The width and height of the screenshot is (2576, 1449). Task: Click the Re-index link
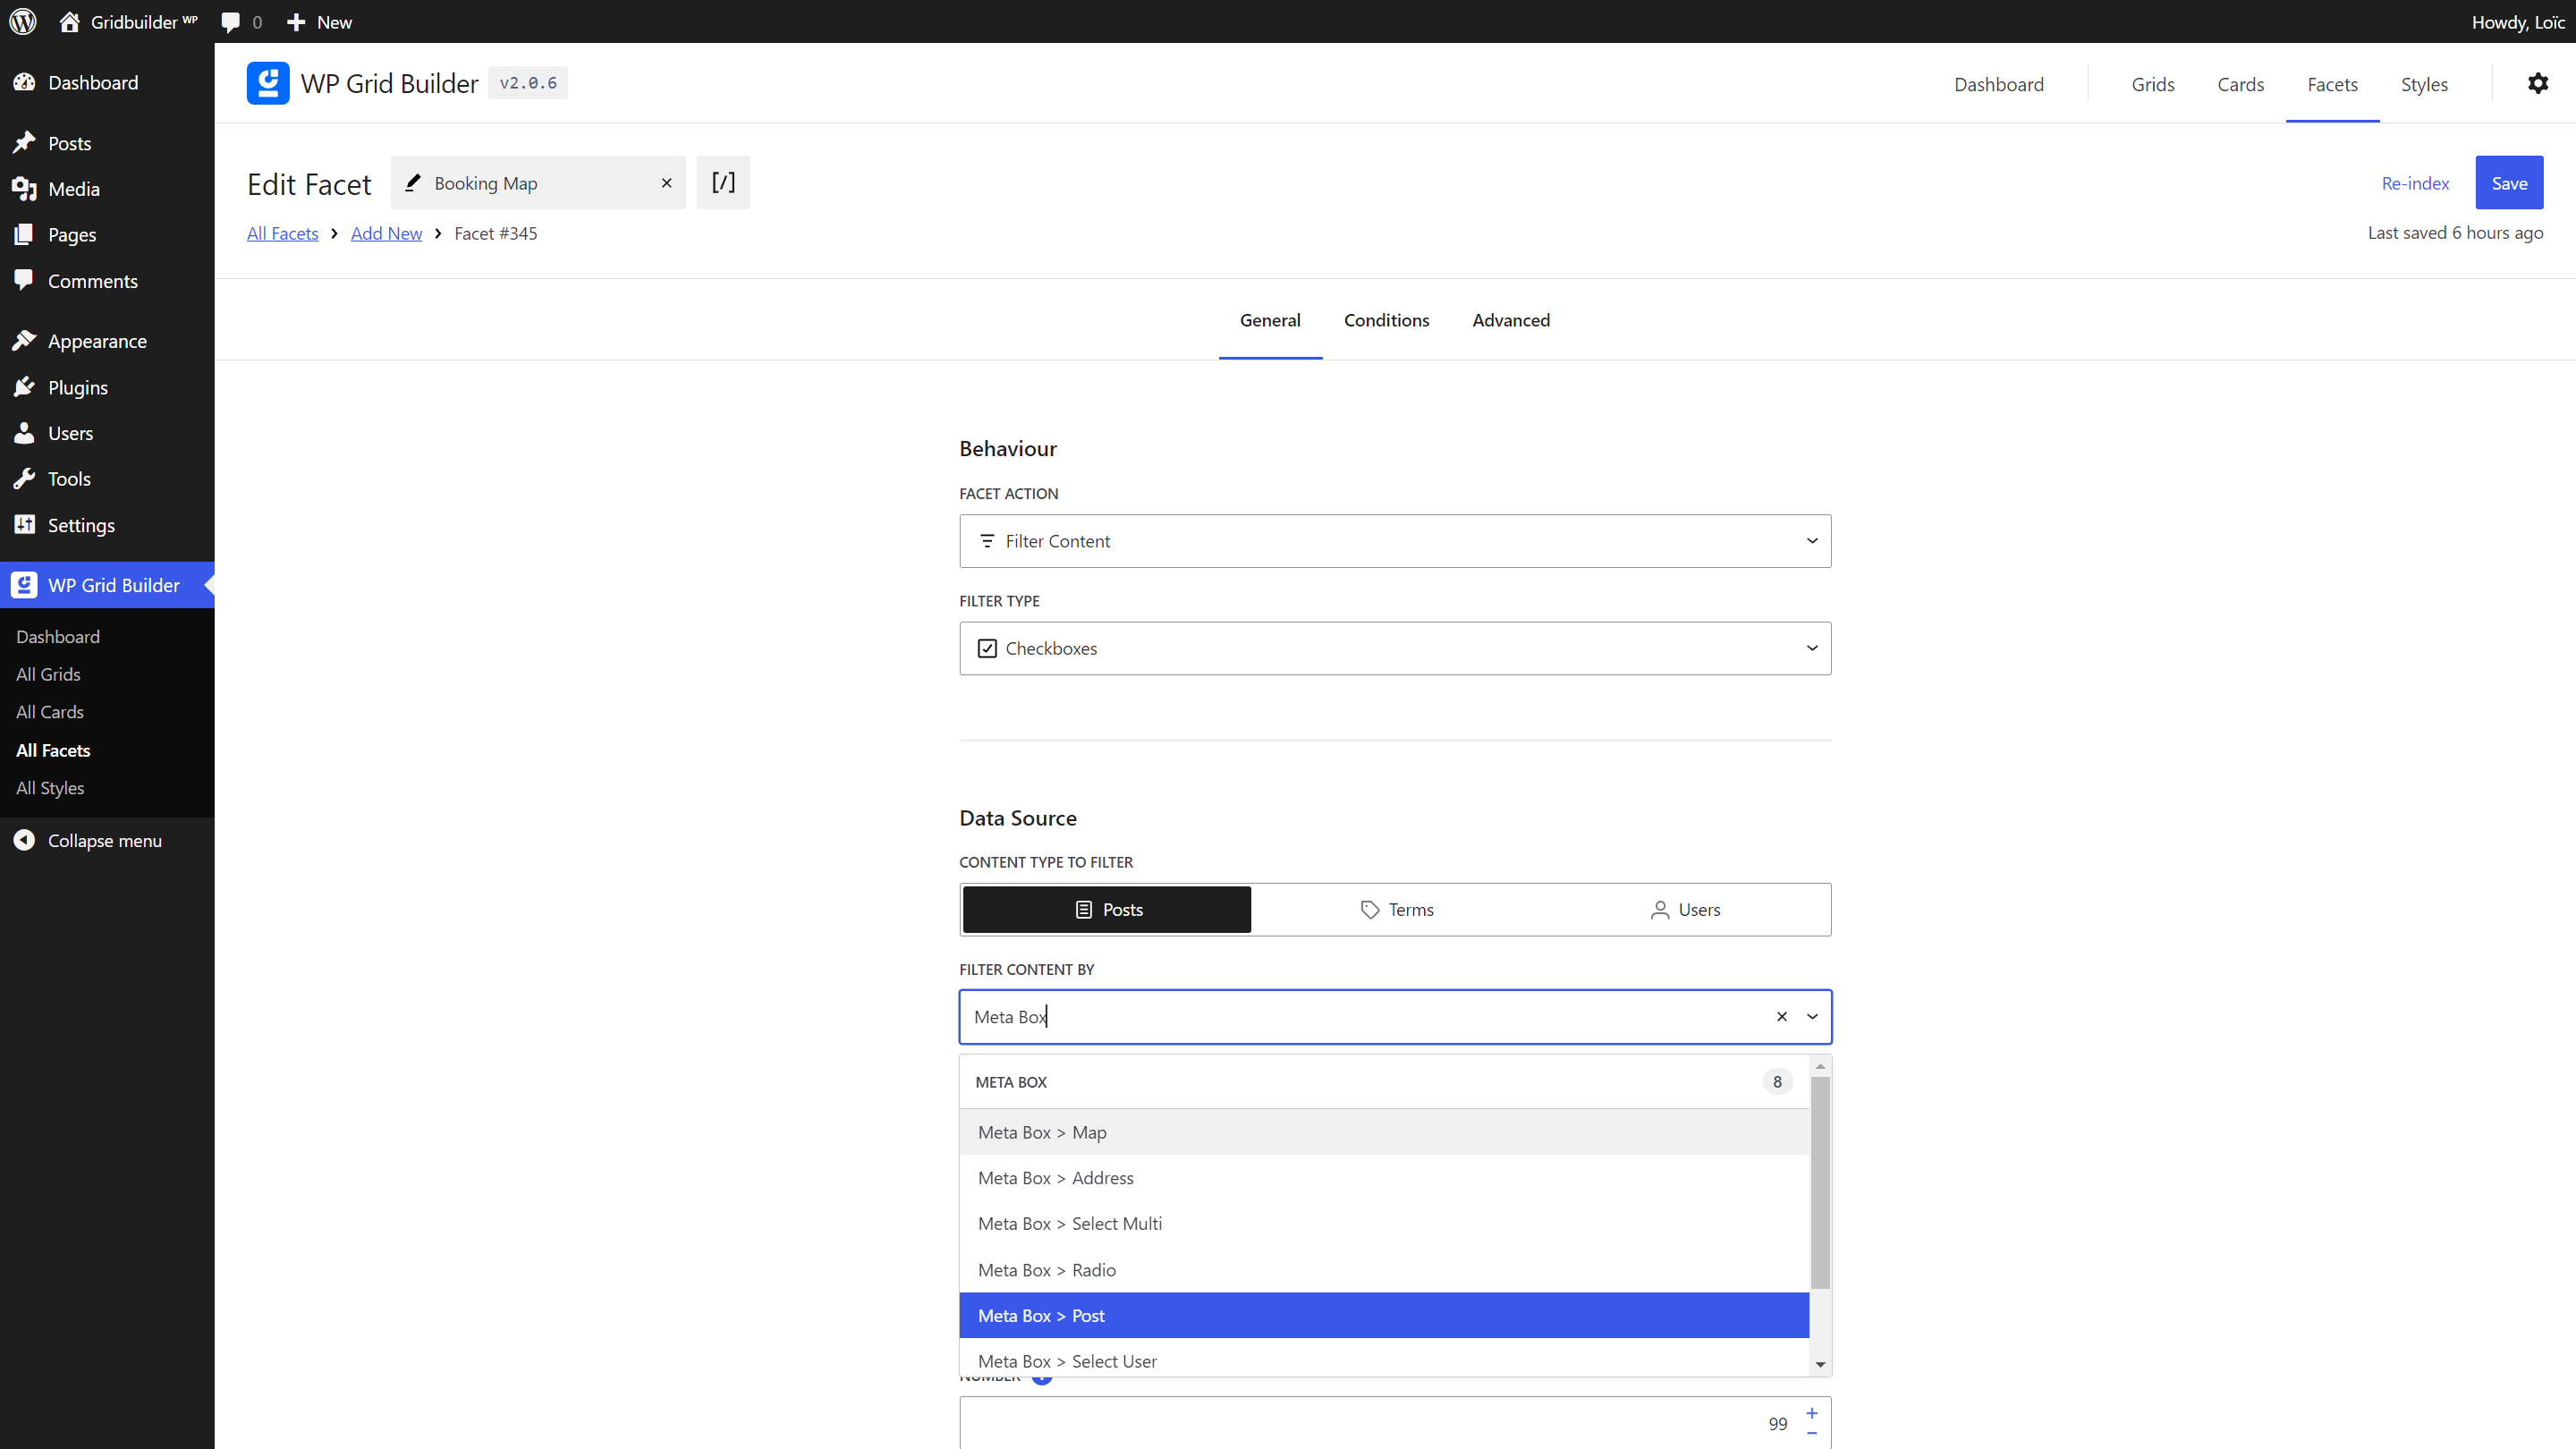click(2414, 183)
